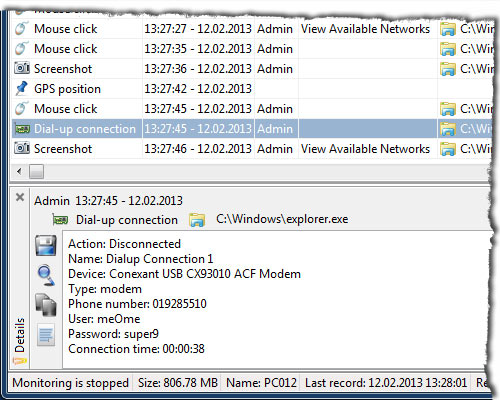Viewport: 500px width, 400px height.
Task: Close the Details panel with X
Action: coord(20,197)
